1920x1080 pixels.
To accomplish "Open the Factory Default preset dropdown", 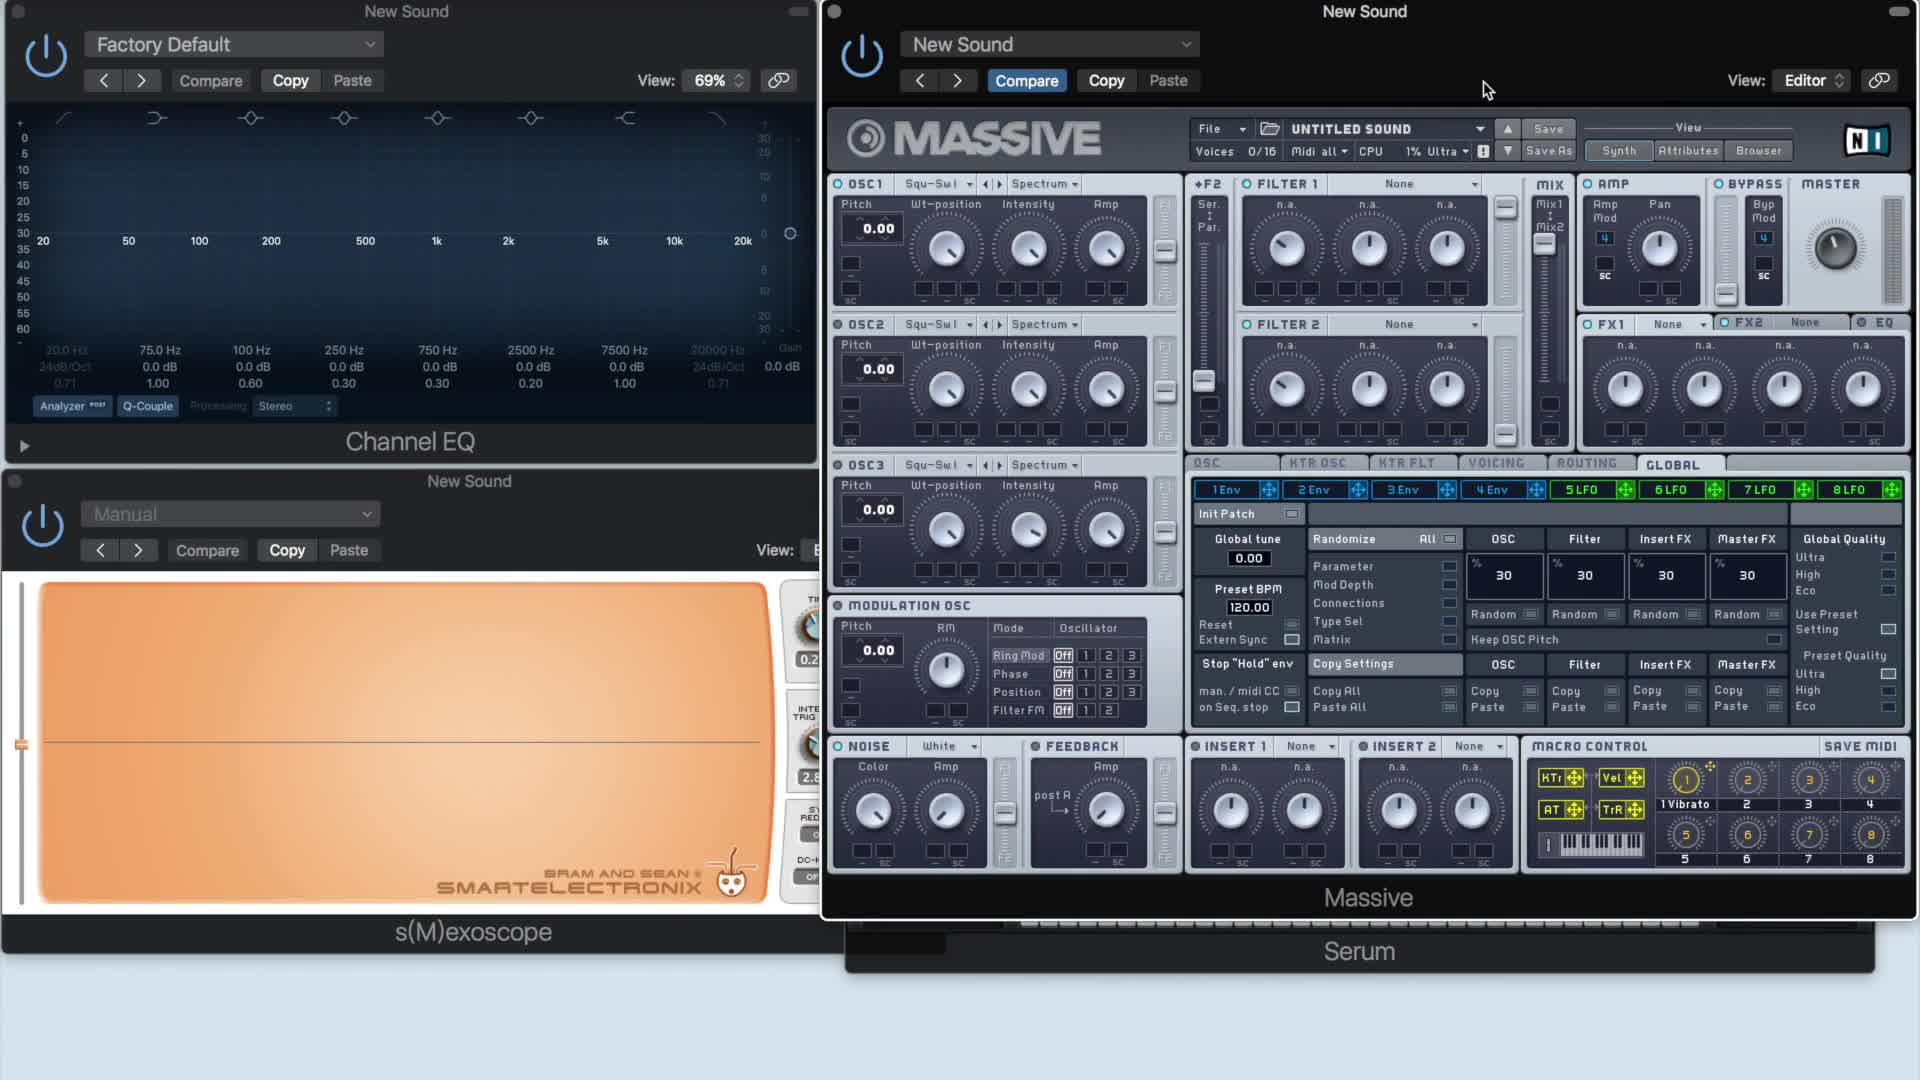I will pyautogui.click(x=234, y=44).
